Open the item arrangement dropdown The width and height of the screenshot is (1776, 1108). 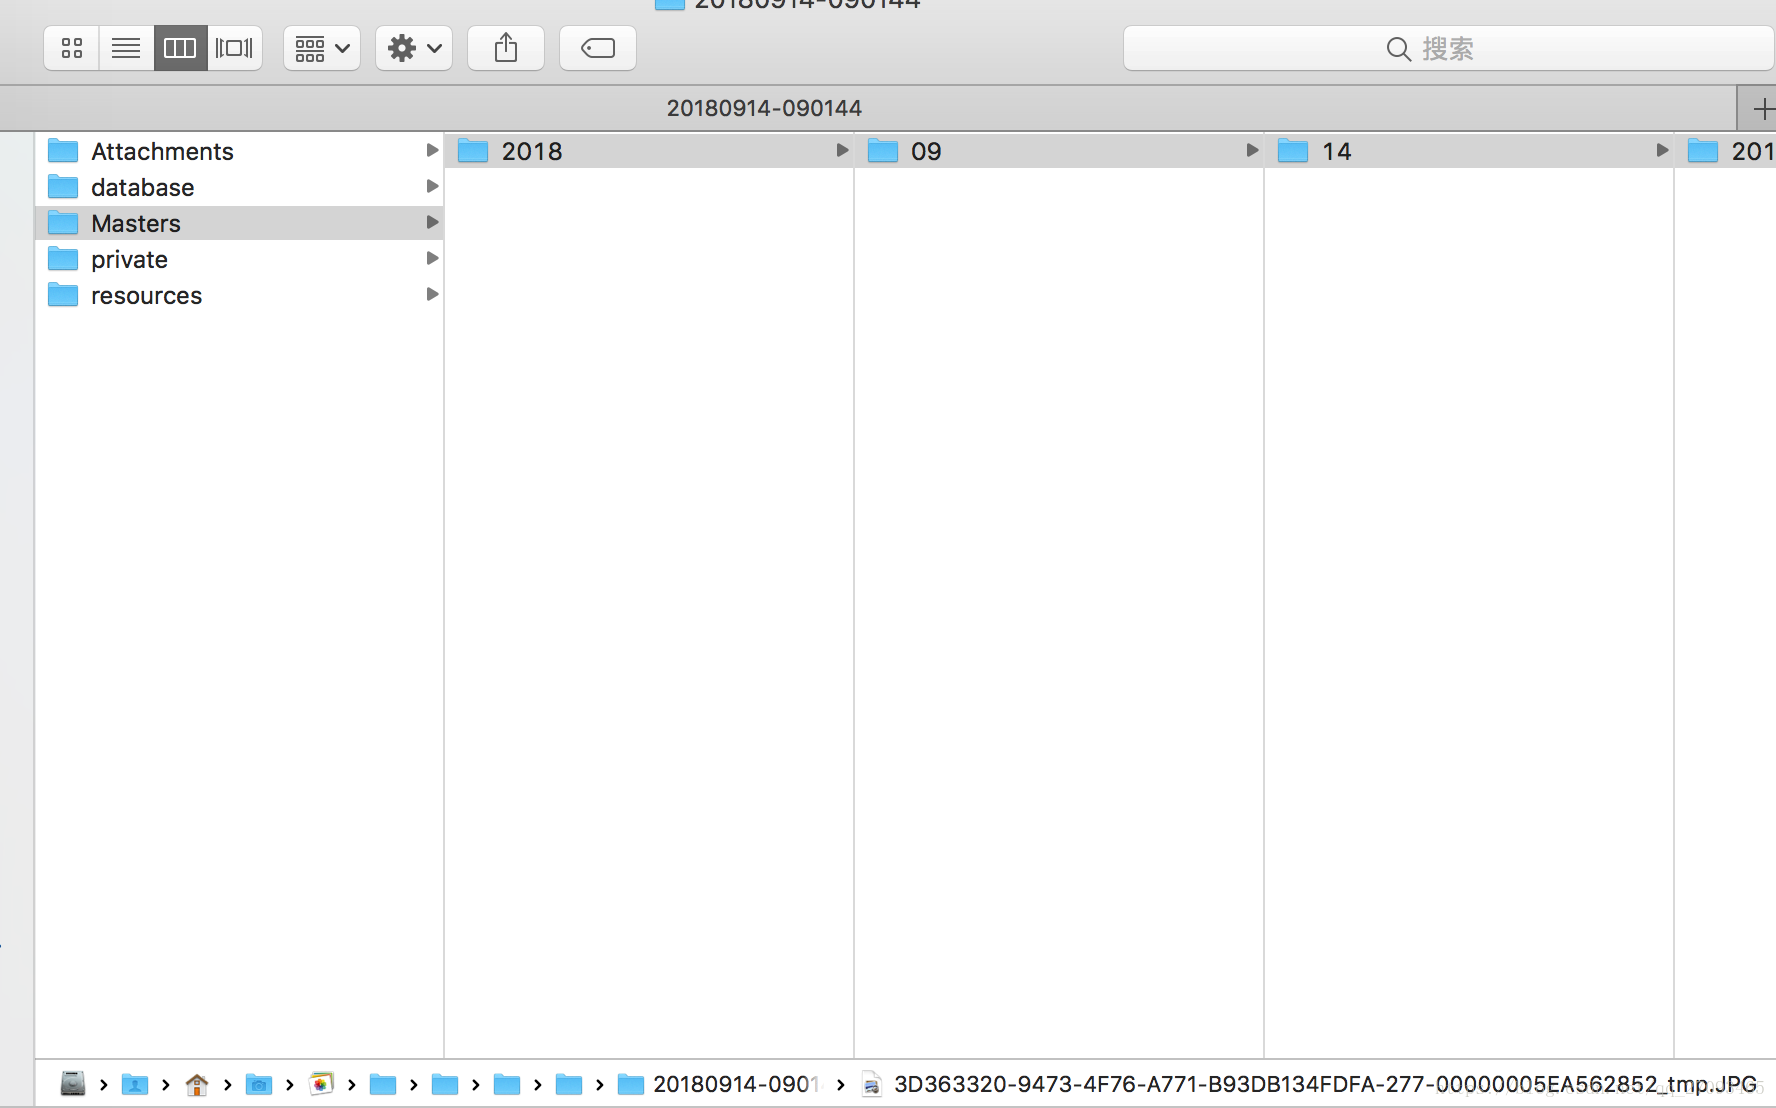[x=322, y=48]
